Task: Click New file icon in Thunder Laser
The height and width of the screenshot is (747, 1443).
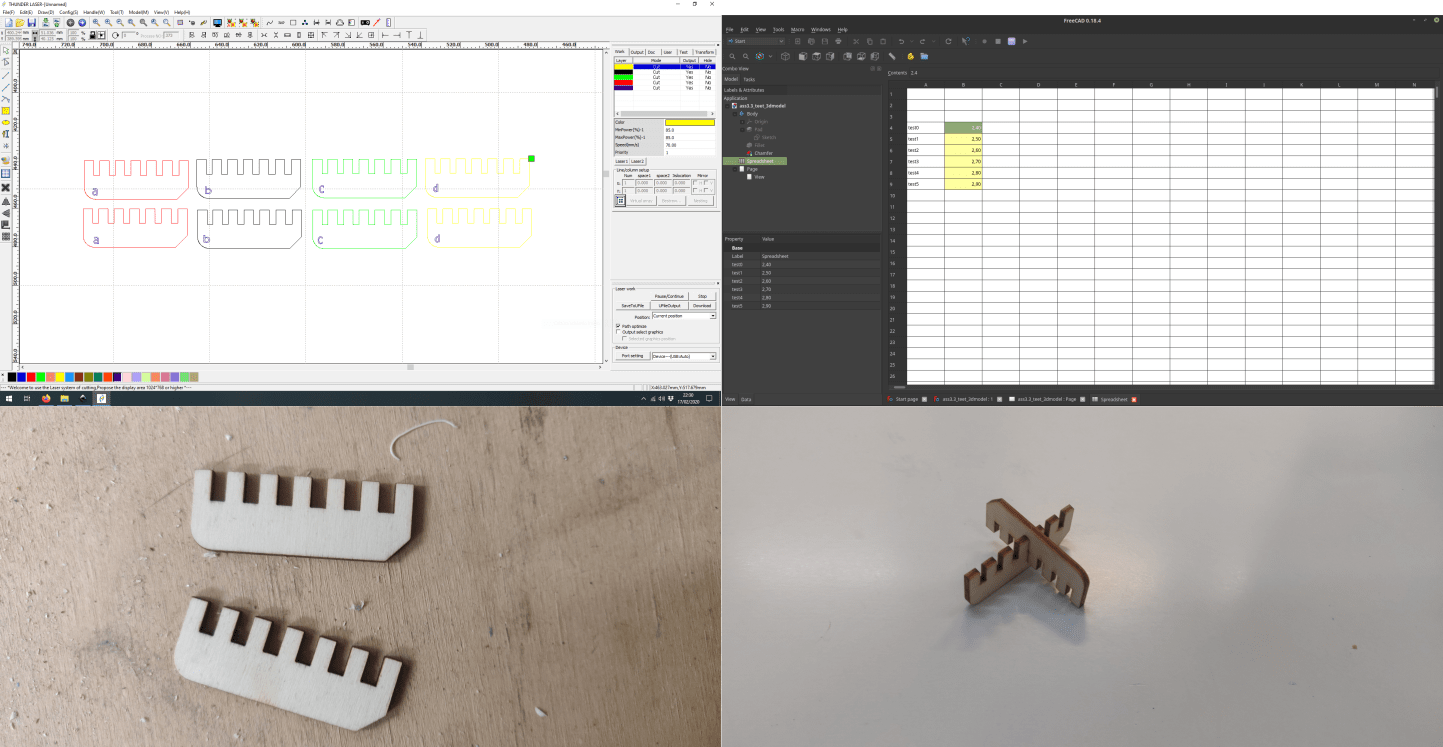Action: click(9, 22)
